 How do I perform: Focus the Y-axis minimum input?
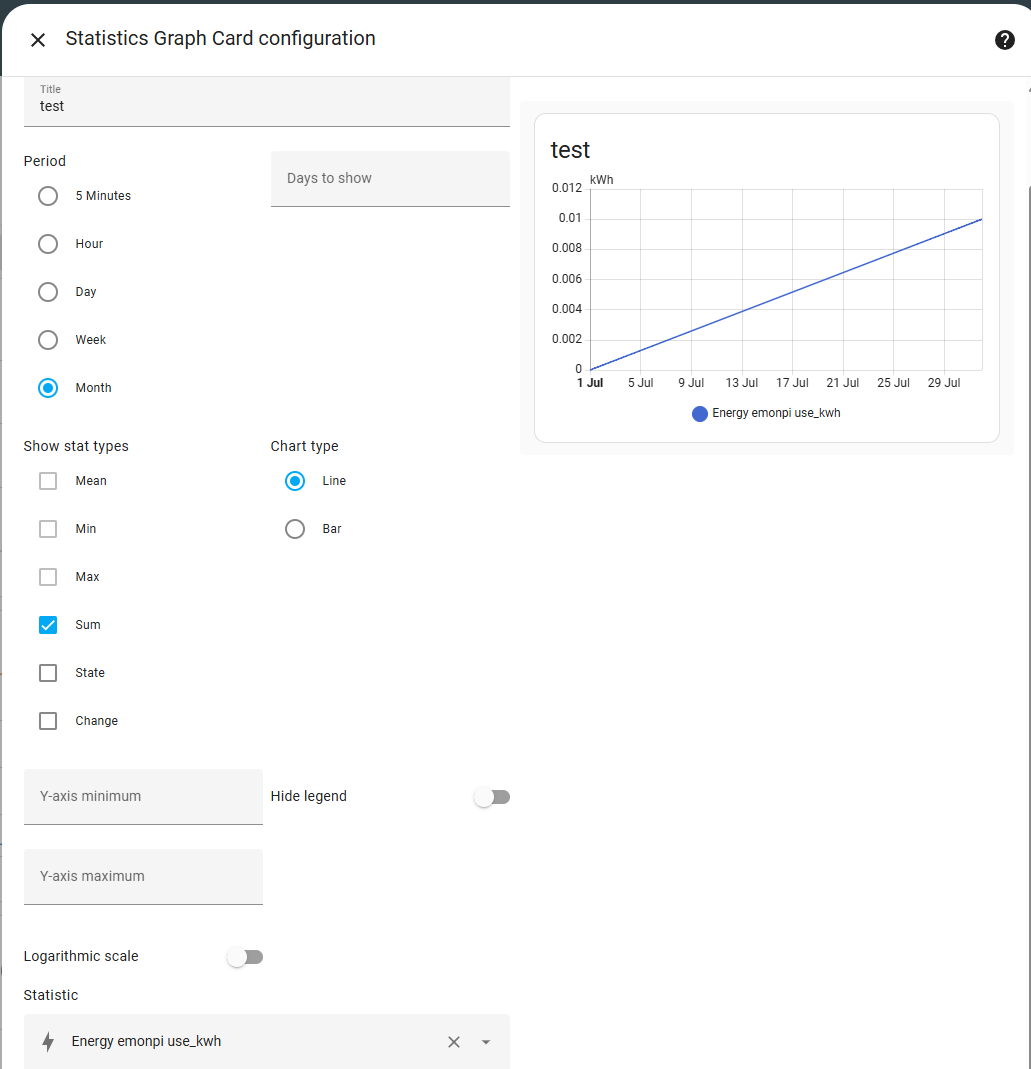[x=143, y=797]
